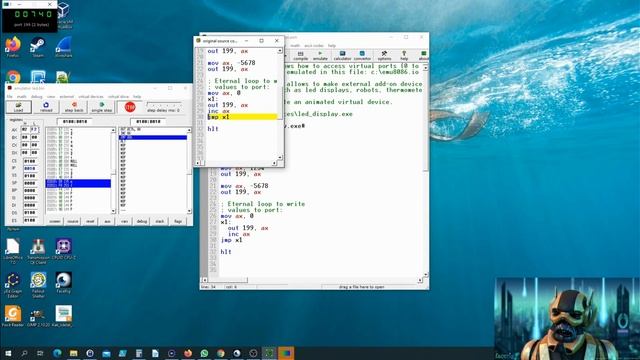Click the screen button at emulator bottom
This screenshot has height=360, width=640.
coord(55,221)
